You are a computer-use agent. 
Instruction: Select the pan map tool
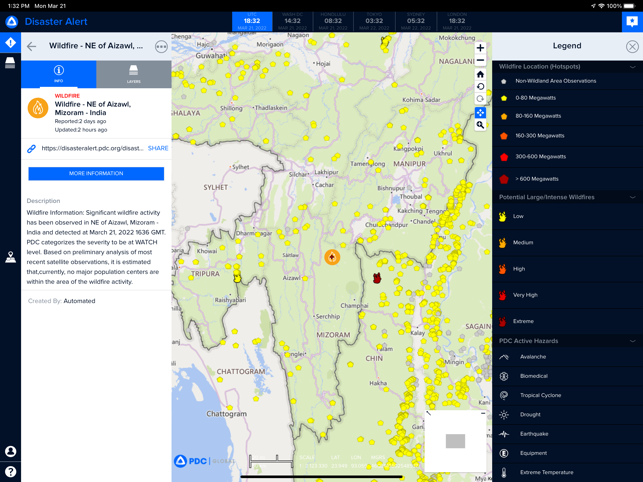pyautogui.click(x=480, y=112)
